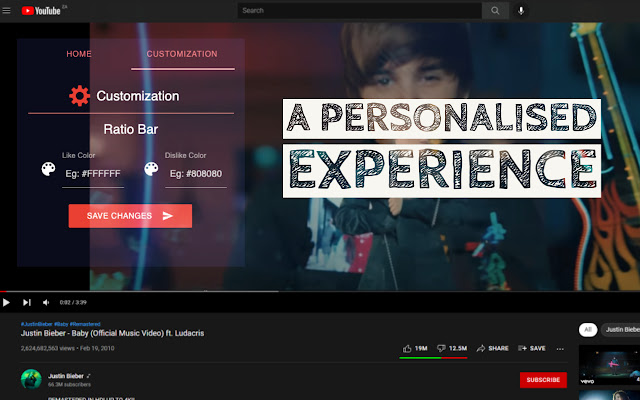Open the three-dot more actions menu
The image size is (640, 400).
[560, 349]
